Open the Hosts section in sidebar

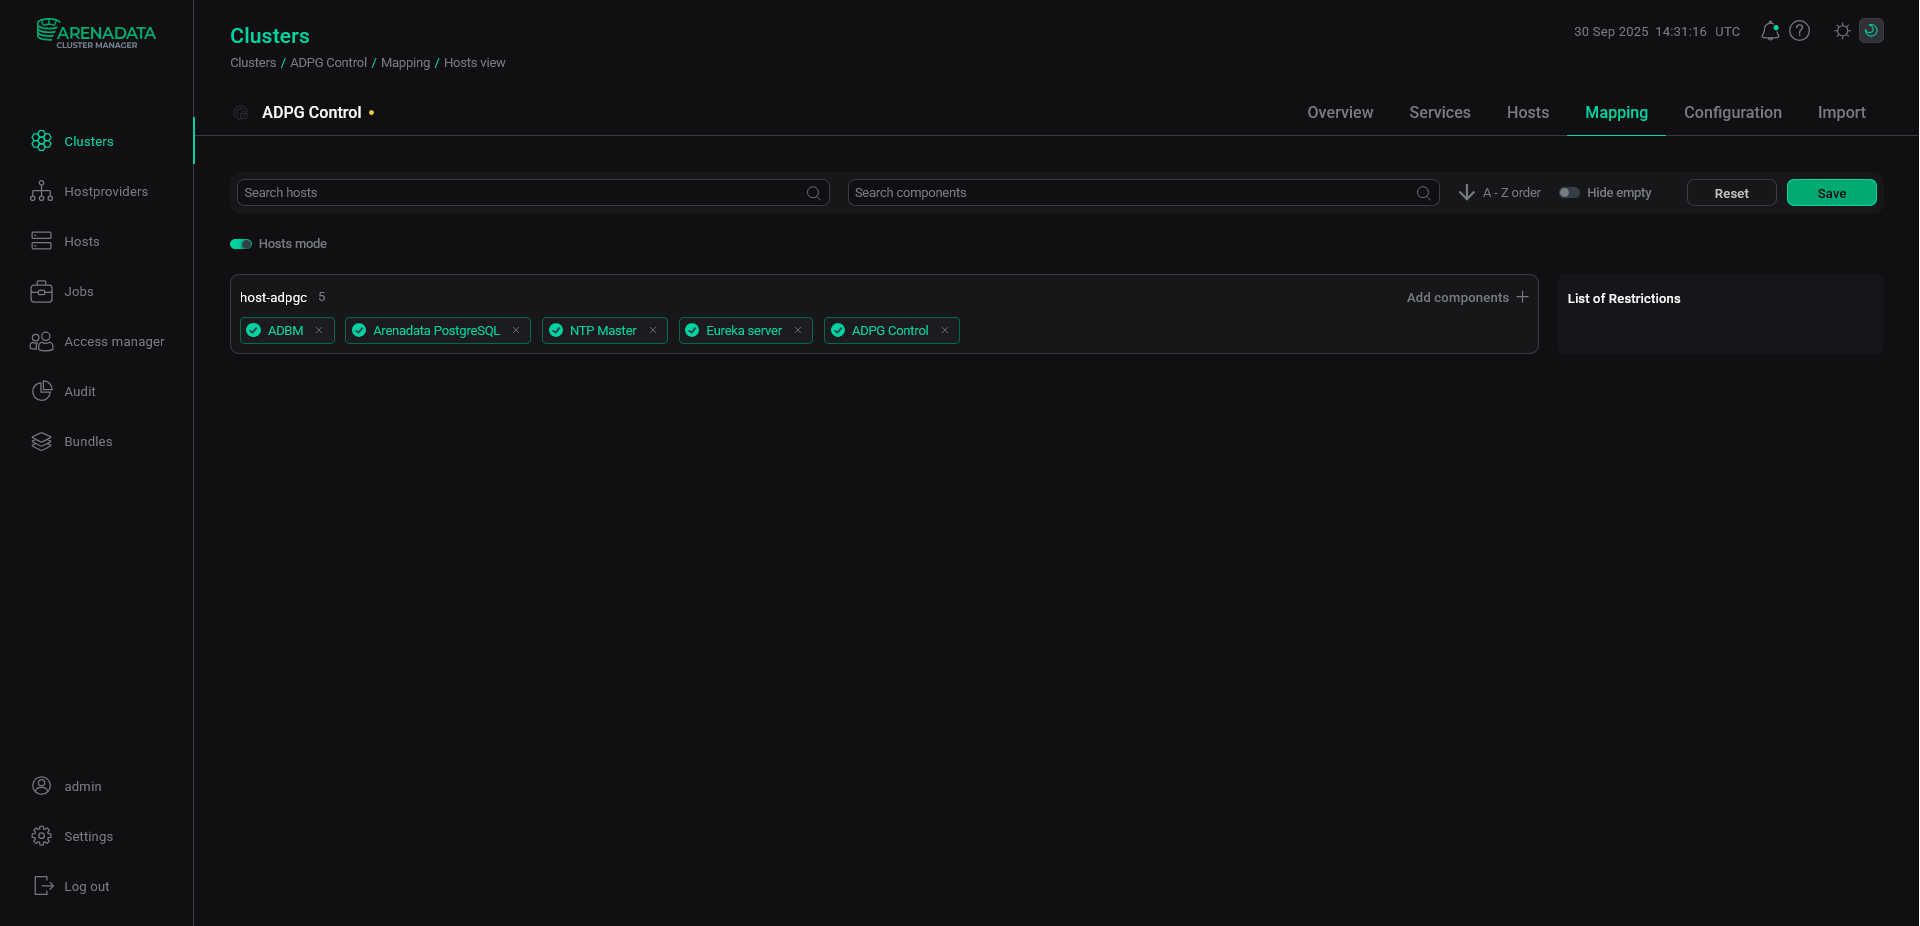(82, 241)
